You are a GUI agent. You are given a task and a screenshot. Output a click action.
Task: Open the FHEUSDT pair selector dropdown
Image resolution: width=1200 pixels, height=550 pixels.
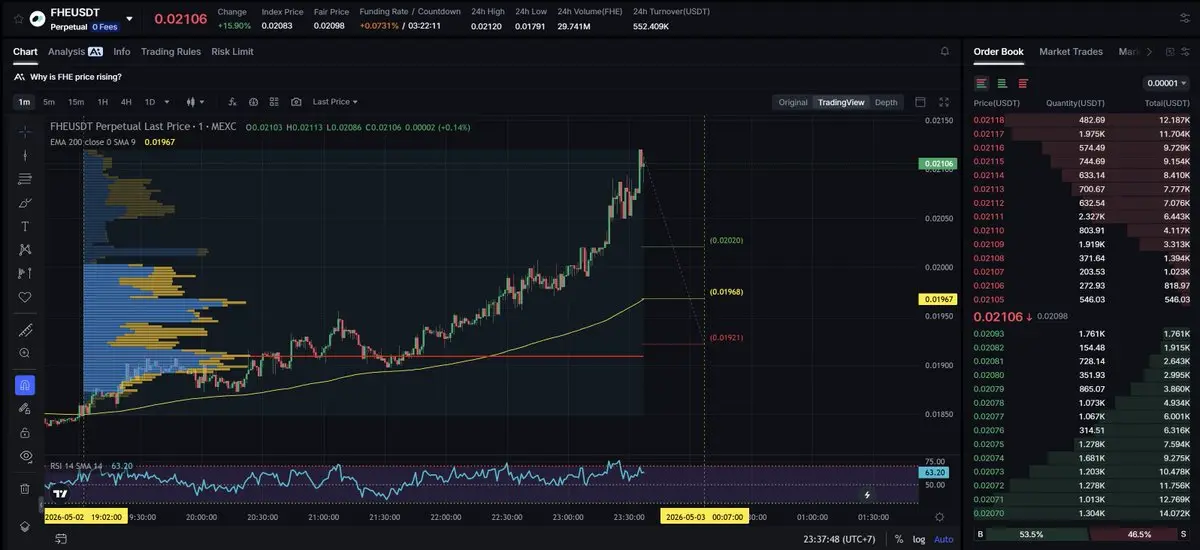point(129,18)
